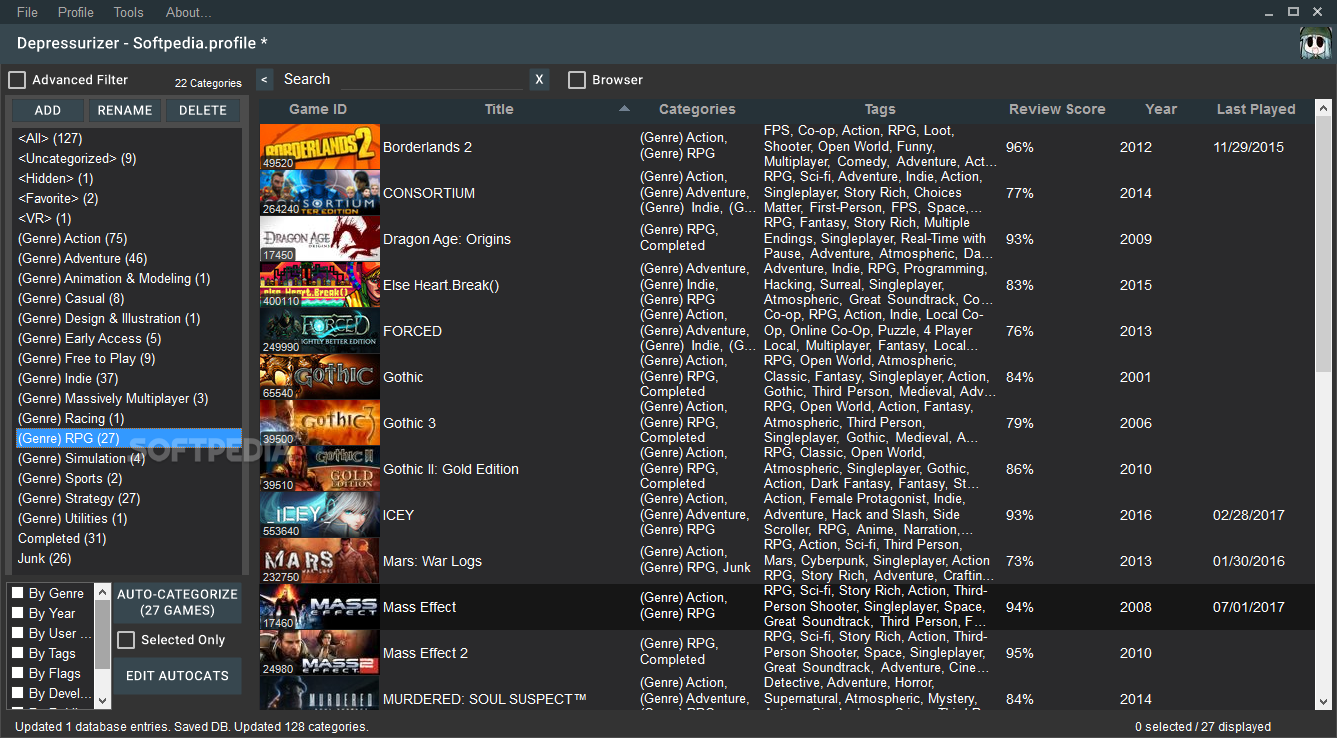Sort by the Last Played column header

click(1256, 109)
